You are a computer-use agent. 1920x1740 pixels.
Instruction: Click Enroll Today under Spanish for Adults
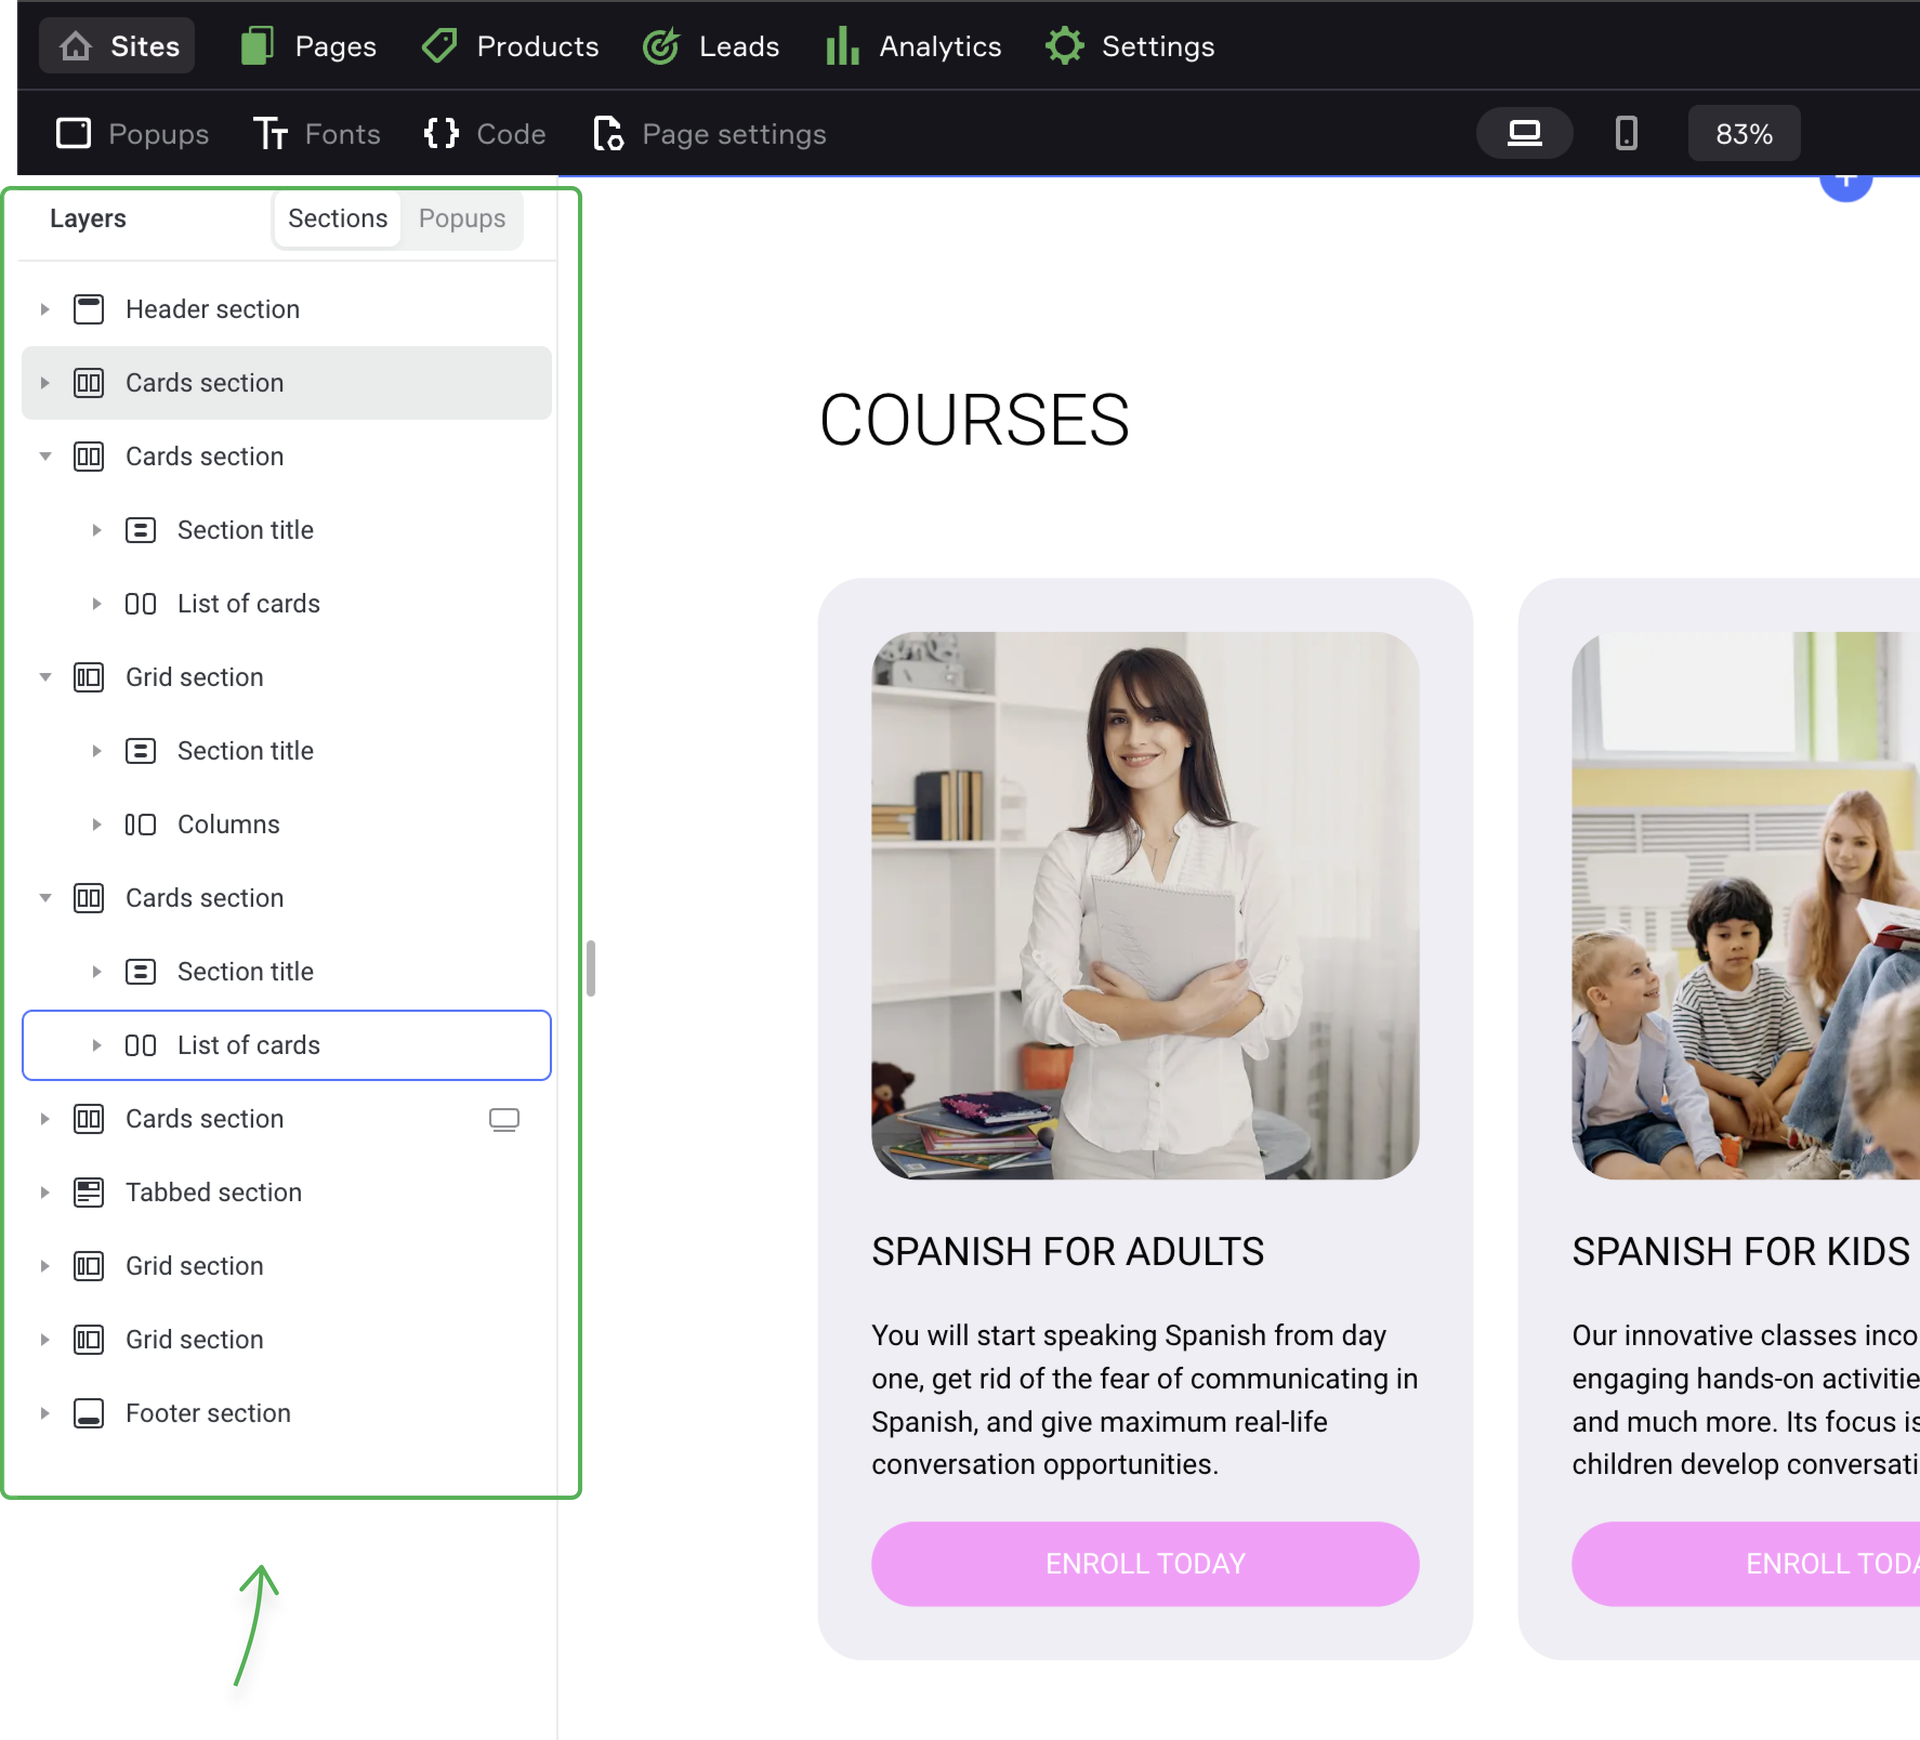click(x=1144, y=1563)
